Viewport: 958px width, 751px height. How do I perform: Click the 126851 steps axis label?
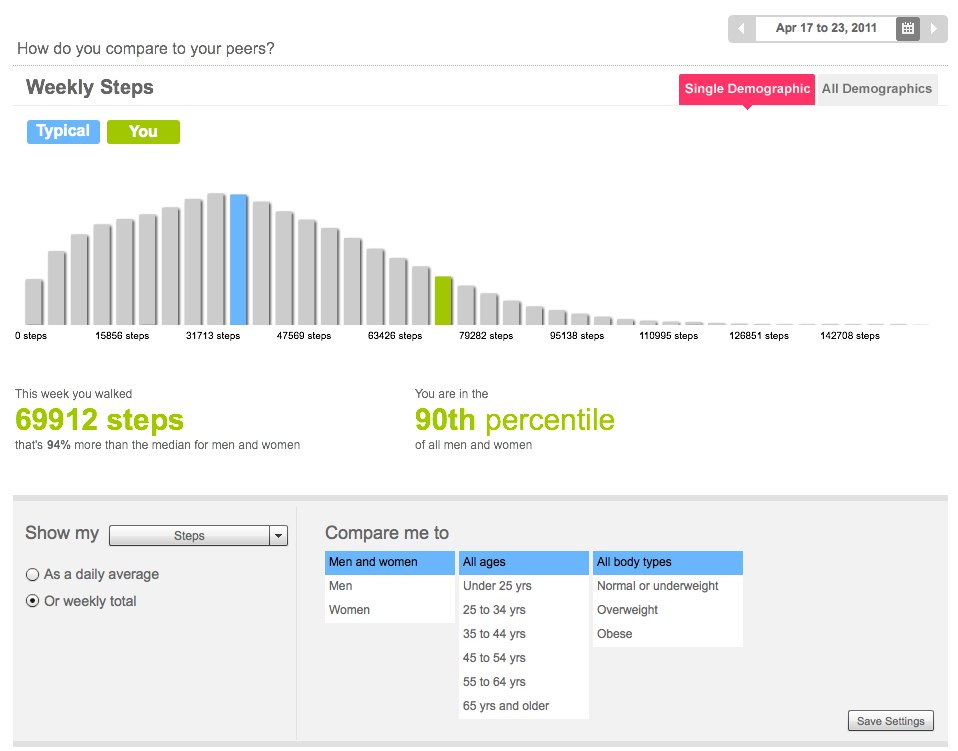759,335
